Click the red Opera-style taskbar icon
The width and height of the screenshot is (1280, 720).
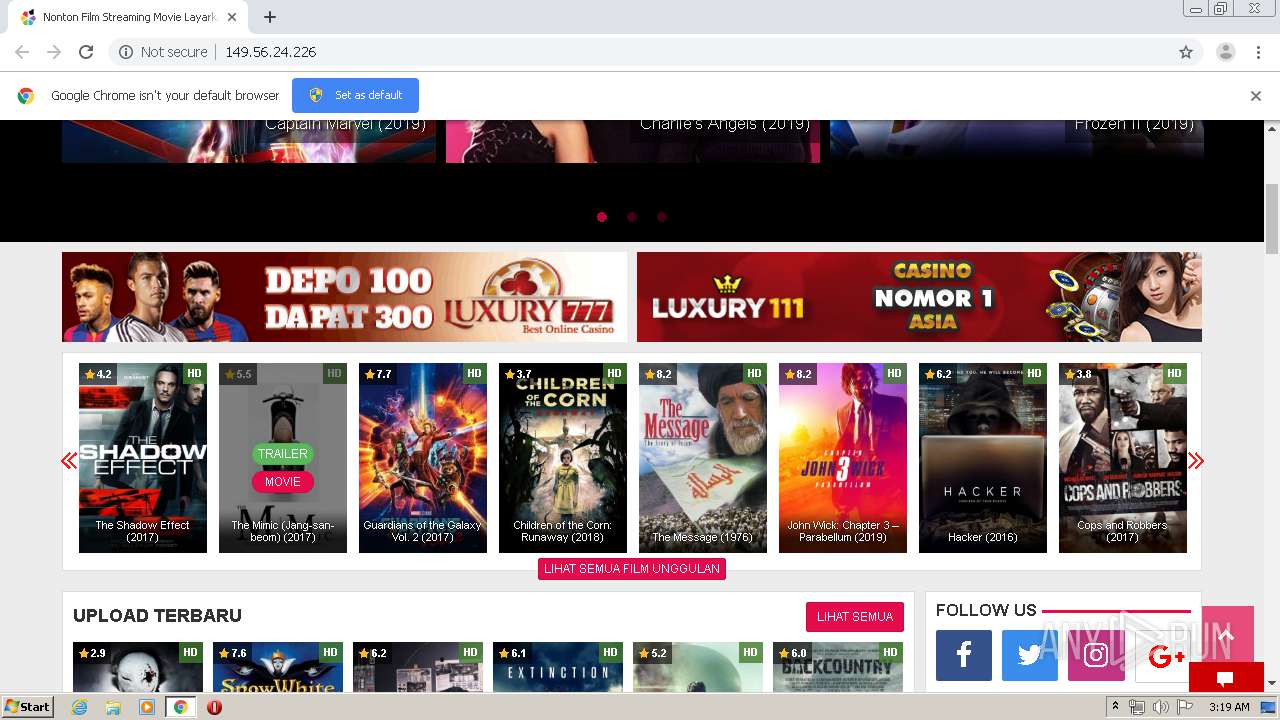click(x=214, y=707)
